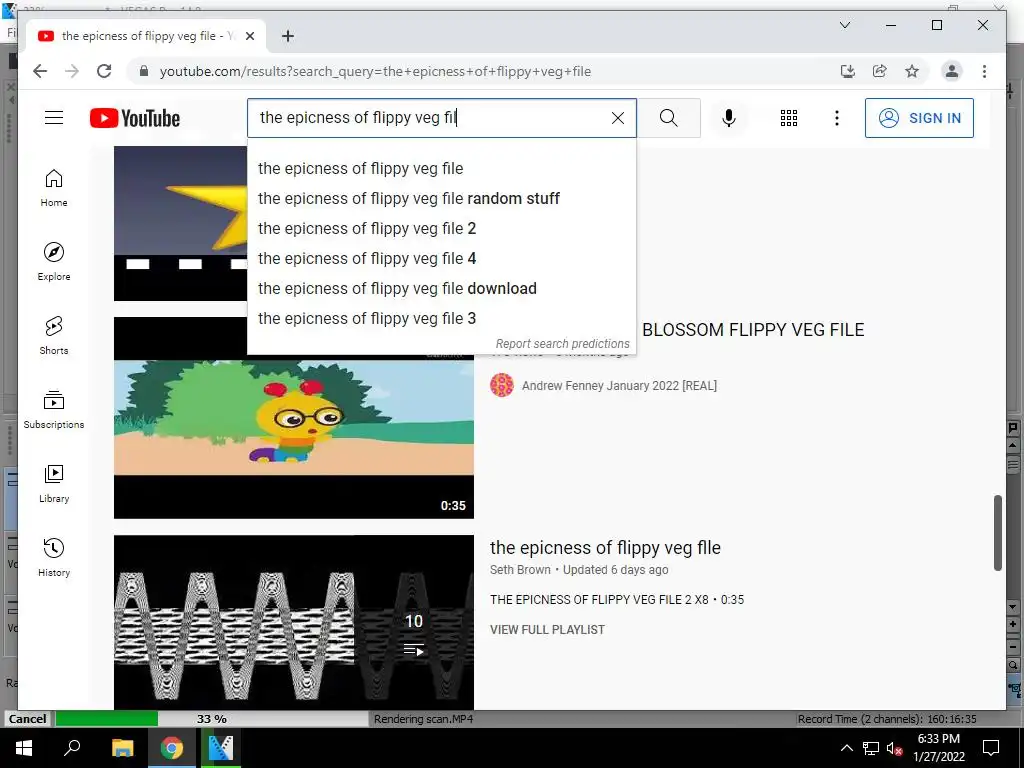Switch to VEGAS Pro from the taskbar
This screenshot has height=768, width=1024.
tap(221, 748)
